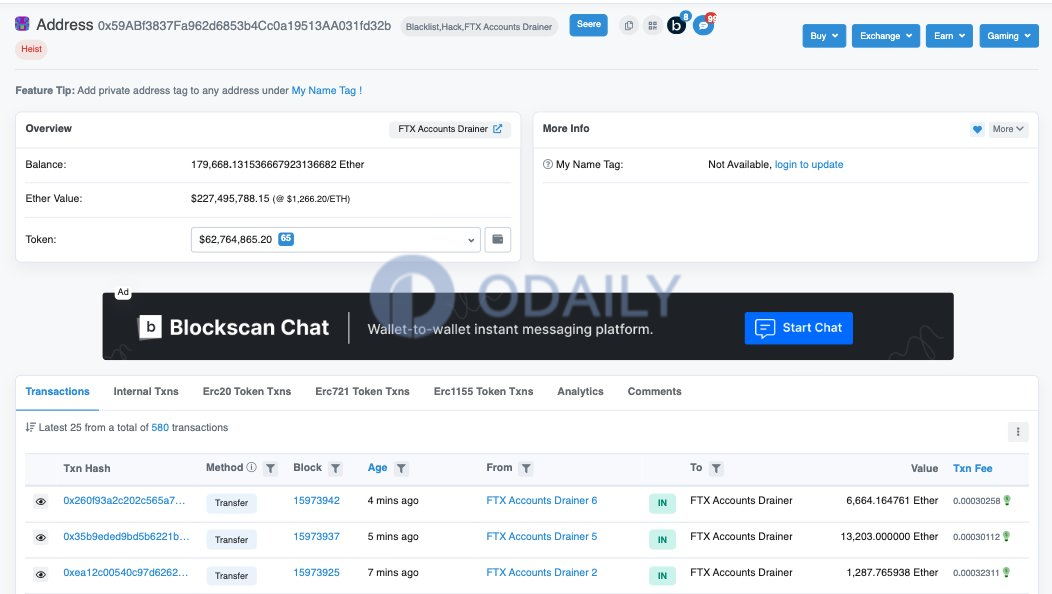
Task: Preview transaction 0x260f93a2c202c565a7 with eye icon
Action: click(x=41, y=501)
